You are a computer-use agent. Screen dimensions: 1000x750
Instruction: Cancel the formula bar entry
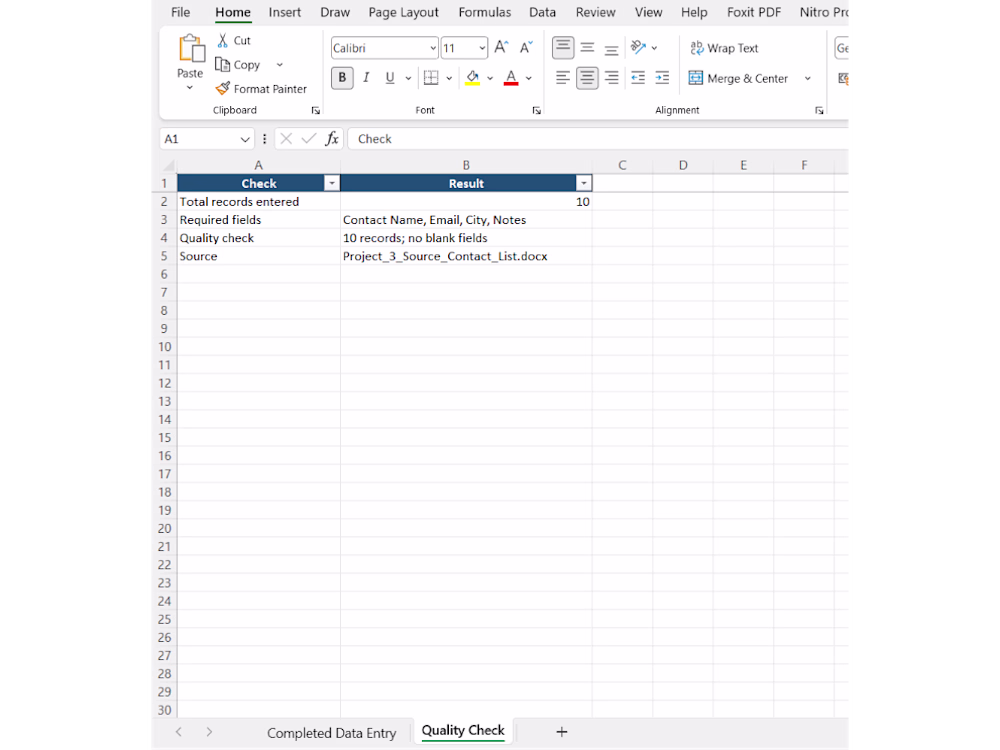[x=286, y=138]
